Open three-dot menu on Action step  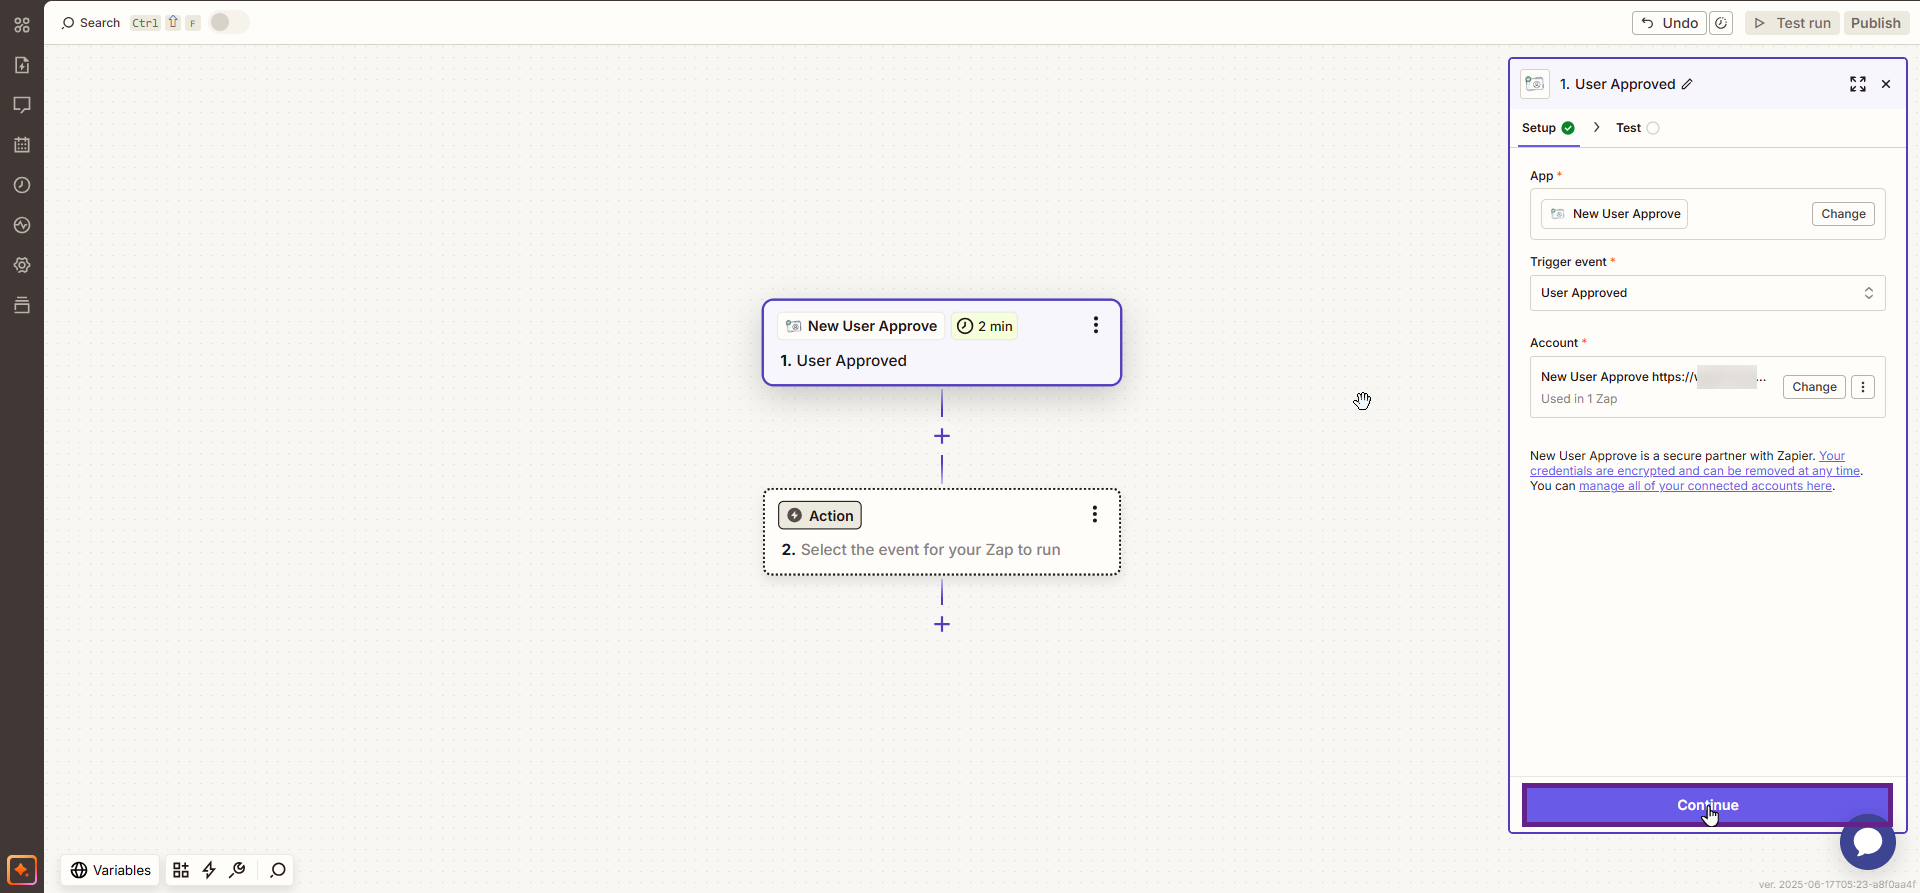coord(1094,514)
